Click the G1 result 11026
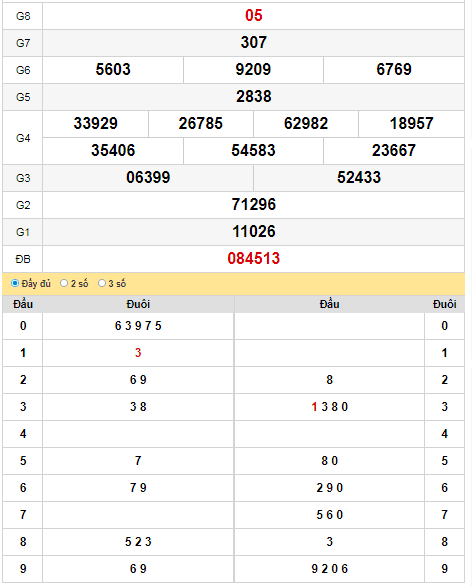The width and height of the screenshot is (472, 586). point(253,232)
